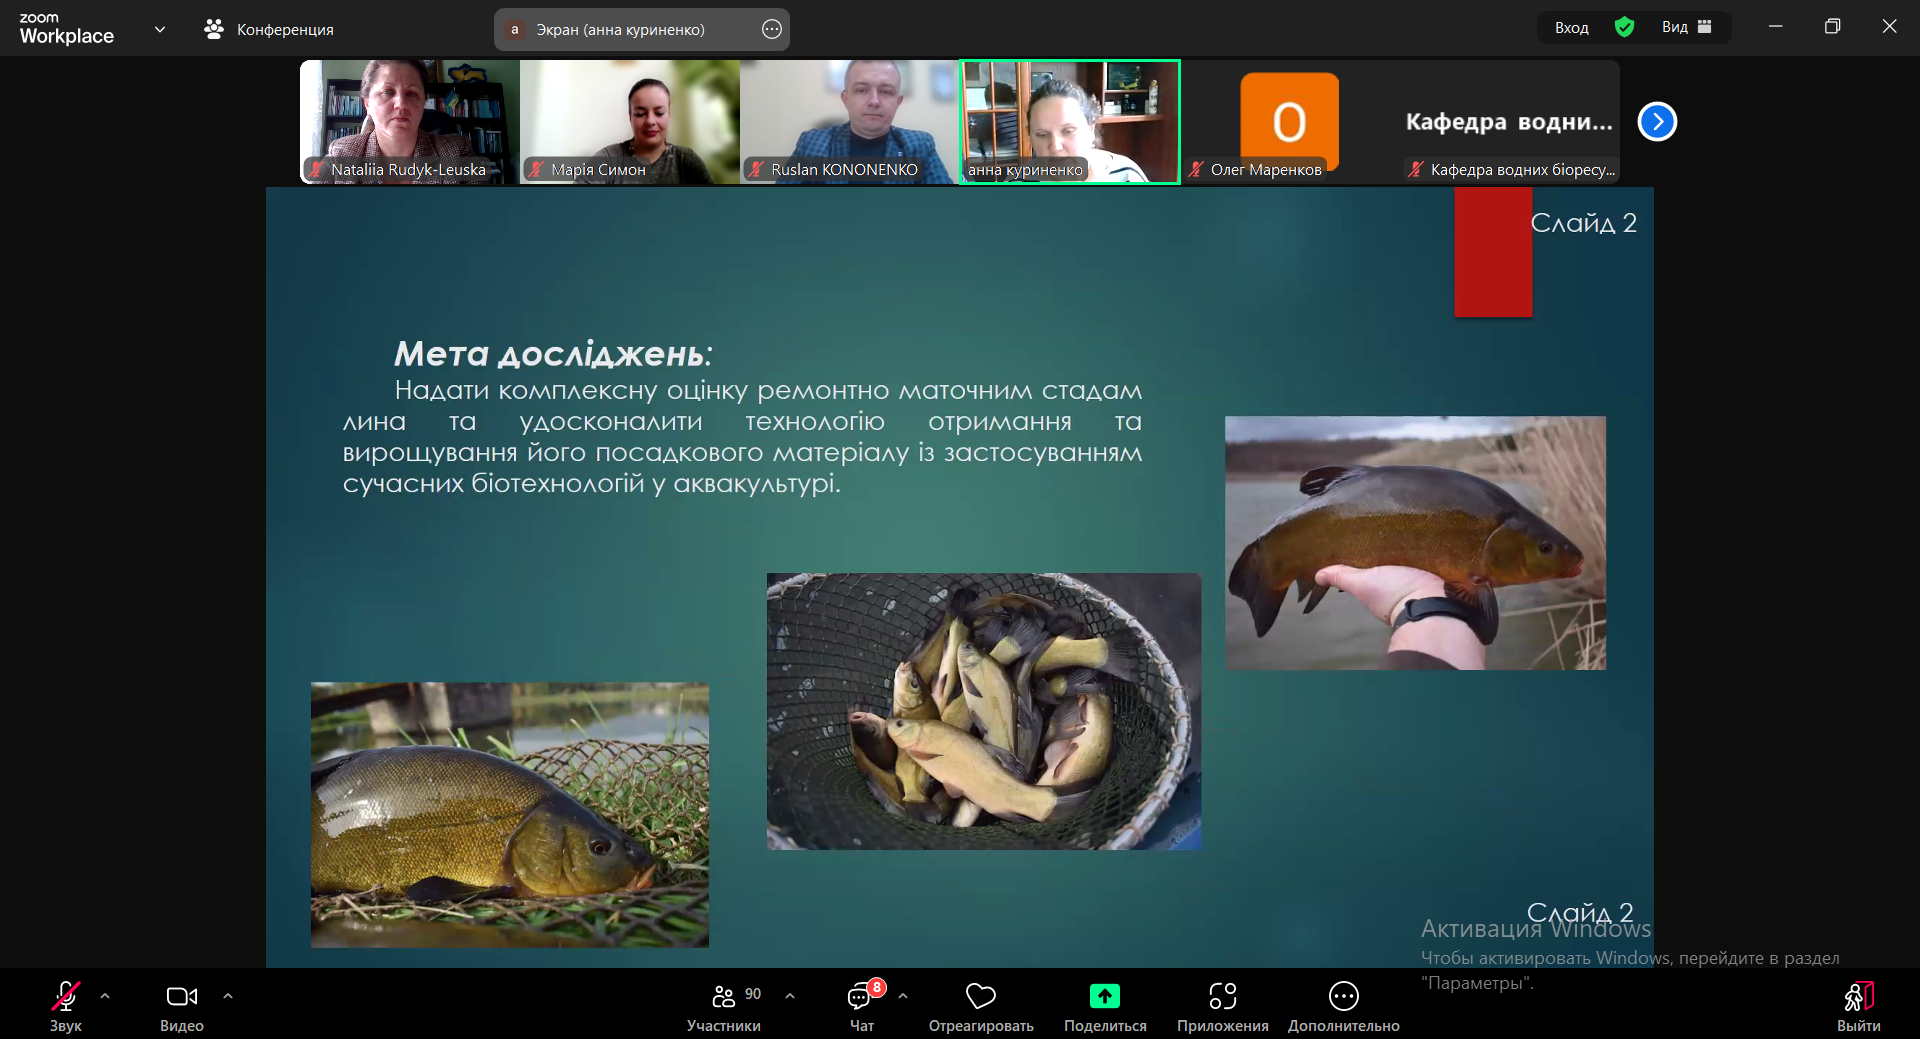Leave the meeting with Выйти
The height and width of the screenshot is (1039, 1920).
click(x=1859, y=1005)
